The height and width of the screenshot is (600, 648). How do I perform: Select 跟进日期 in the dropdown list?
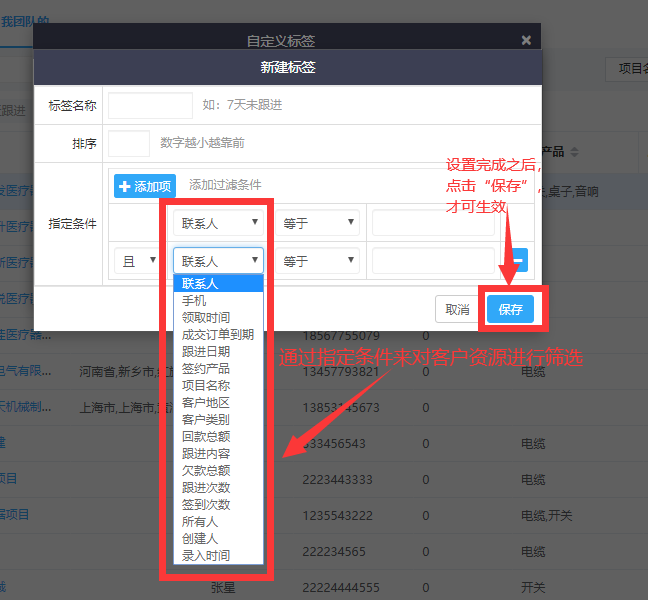(218, 352)
